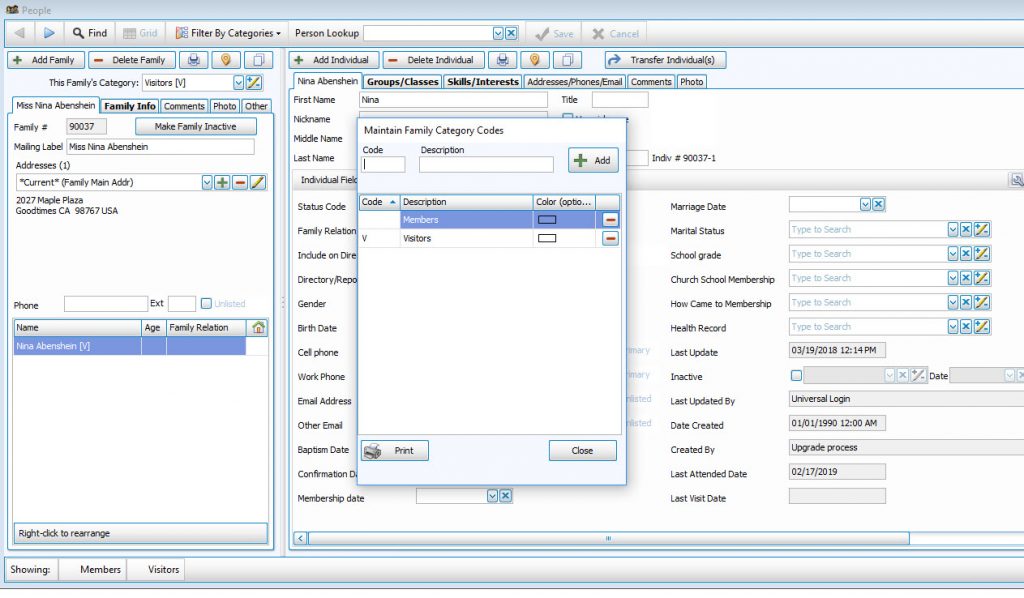Edit family category codes icon

[x=254, y=83]
